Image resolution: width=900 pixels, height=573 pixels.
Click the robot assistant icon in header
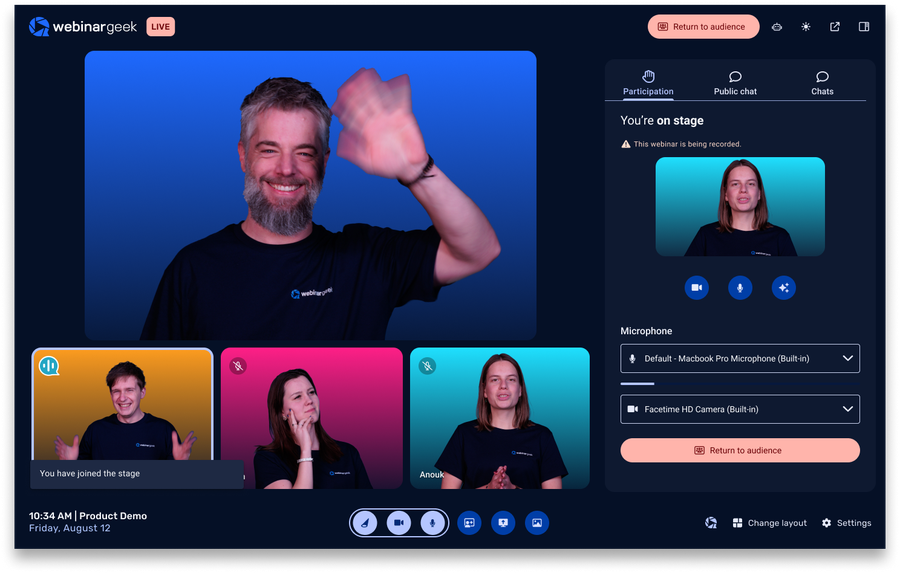click(x=777, y=27)
